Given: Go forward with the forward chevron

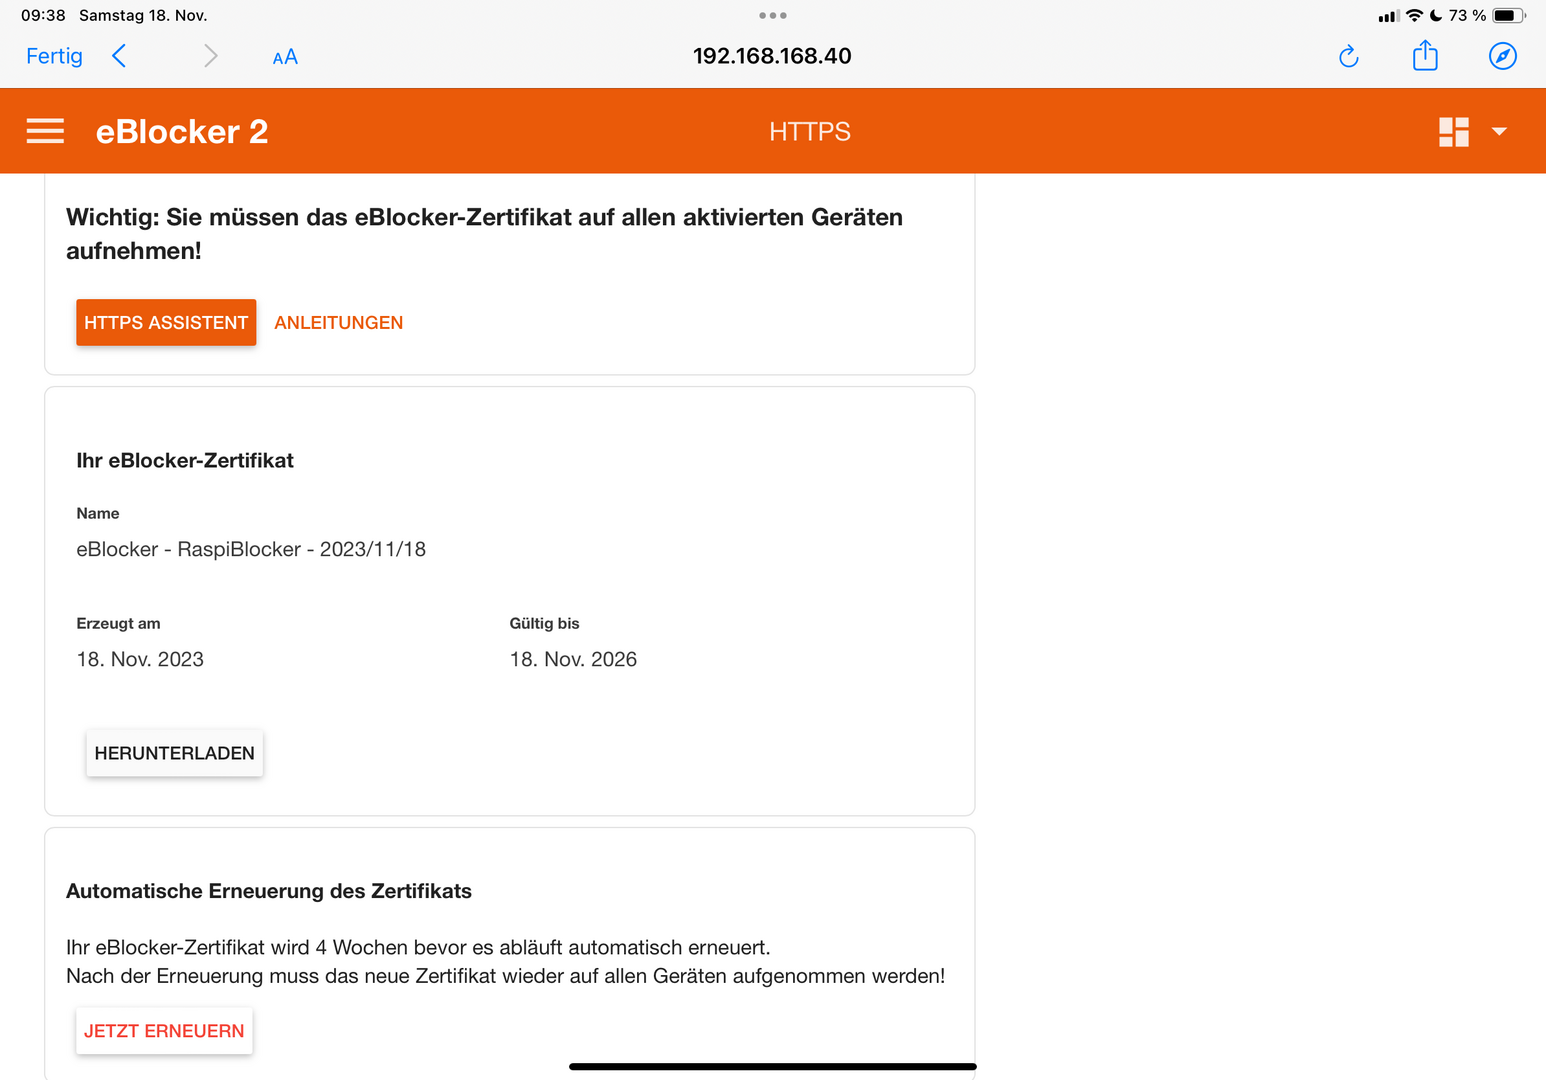Looking at the screenshot, I should pyautogui.click(x=210, y=56).
